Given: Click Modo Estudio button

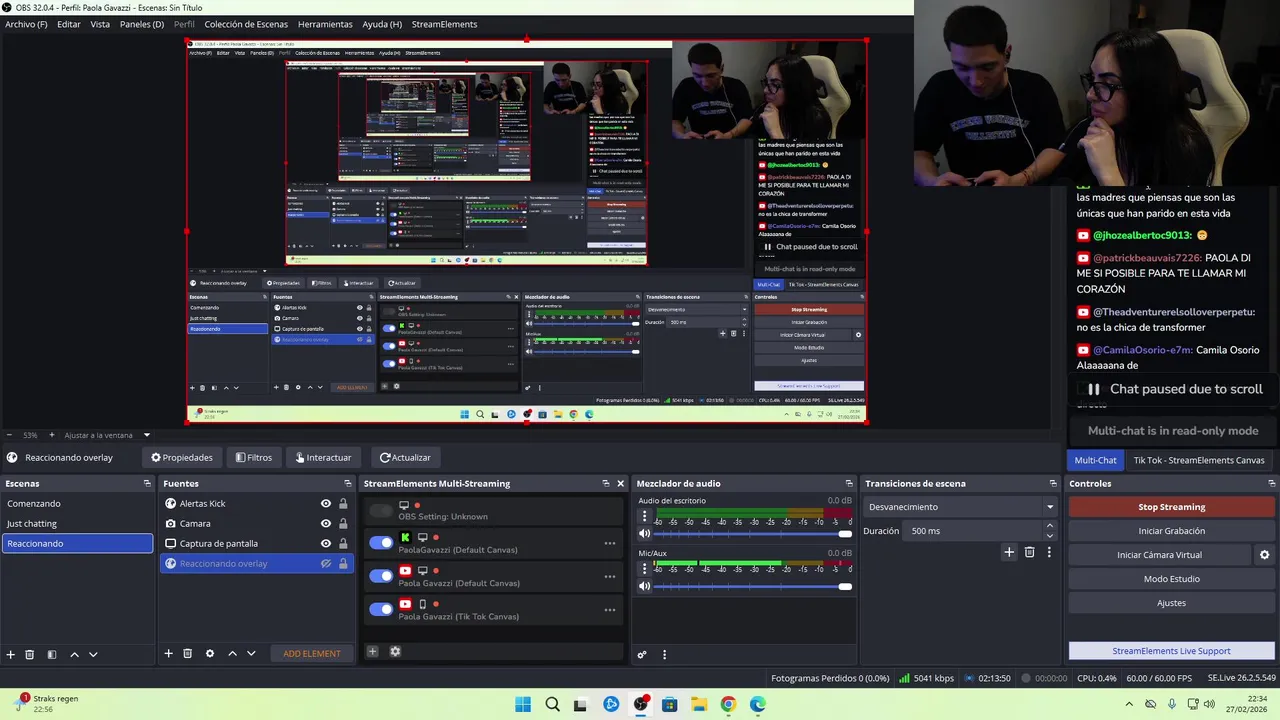Looking at the screenshot, I should 1171,579.
